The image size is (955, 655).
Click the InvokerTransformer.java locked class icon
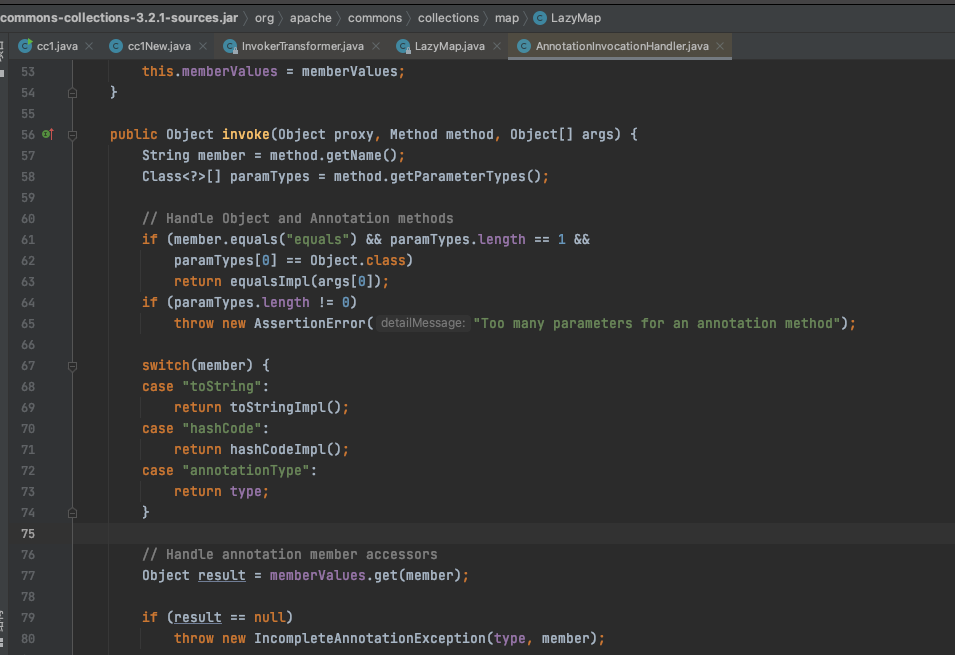click(x=230, y=46)
